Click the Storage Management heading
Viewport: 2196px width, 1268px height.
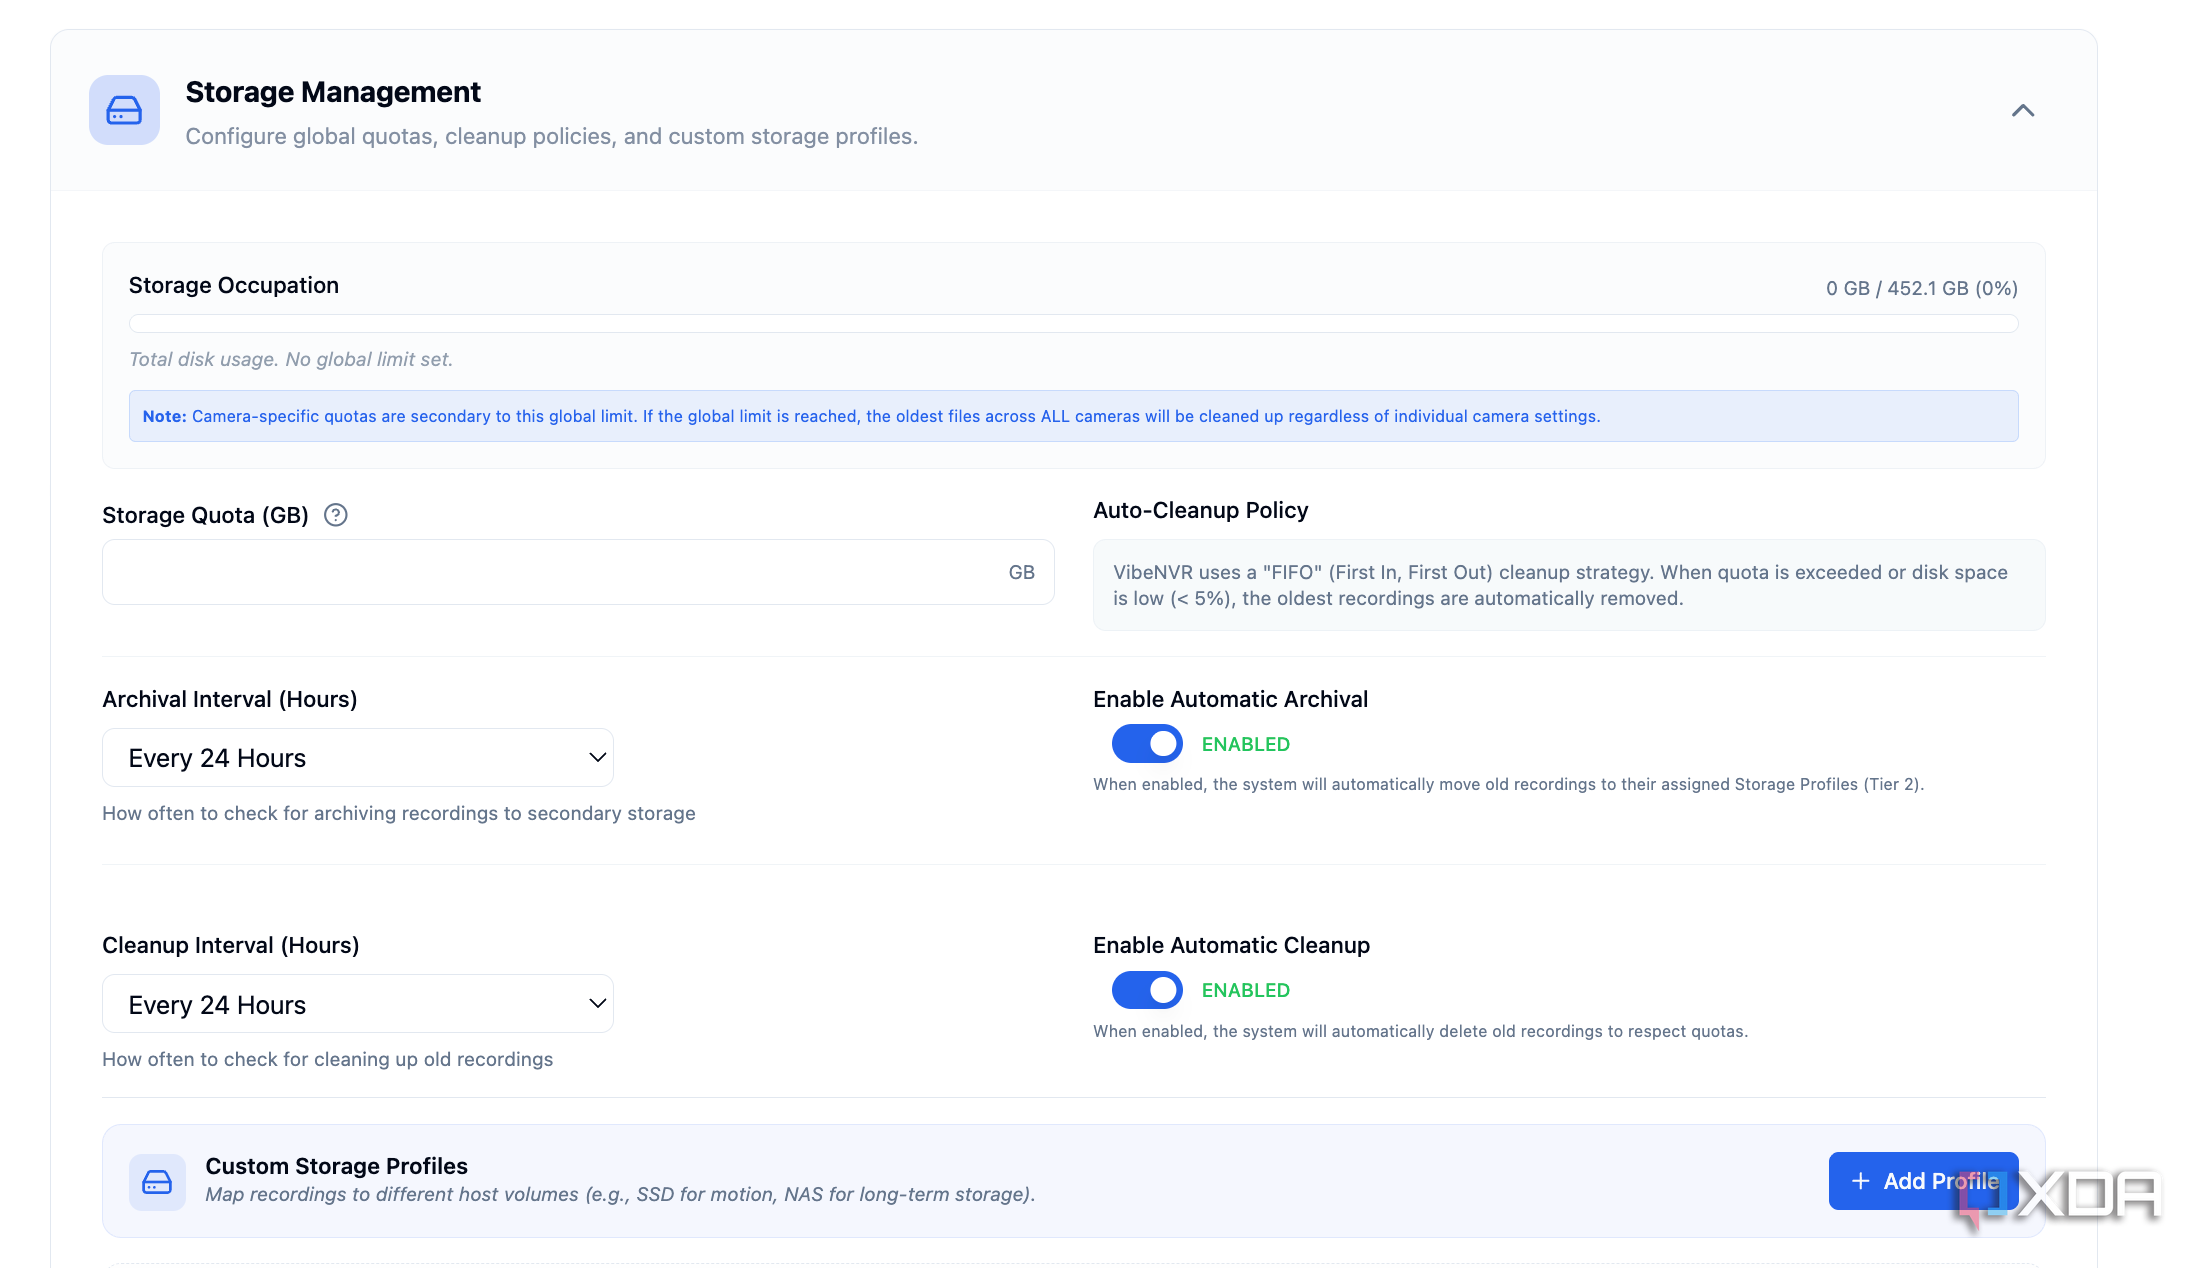tap(333, 92)
